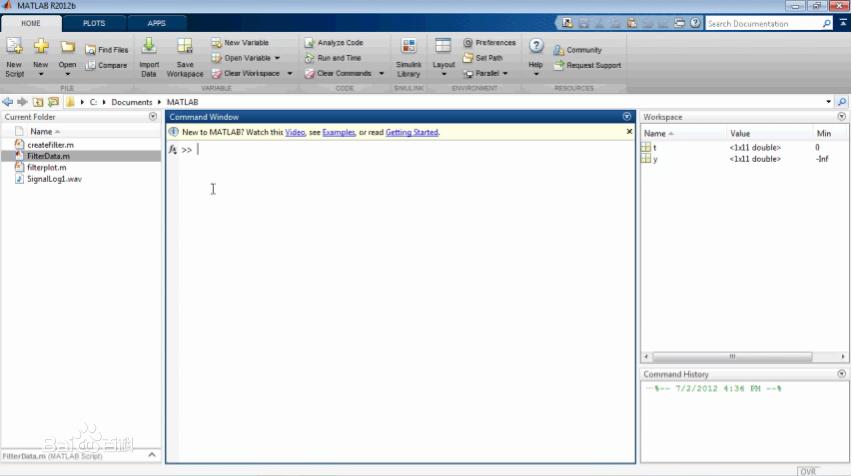Open the Layout dropdown

pos(443,54)
